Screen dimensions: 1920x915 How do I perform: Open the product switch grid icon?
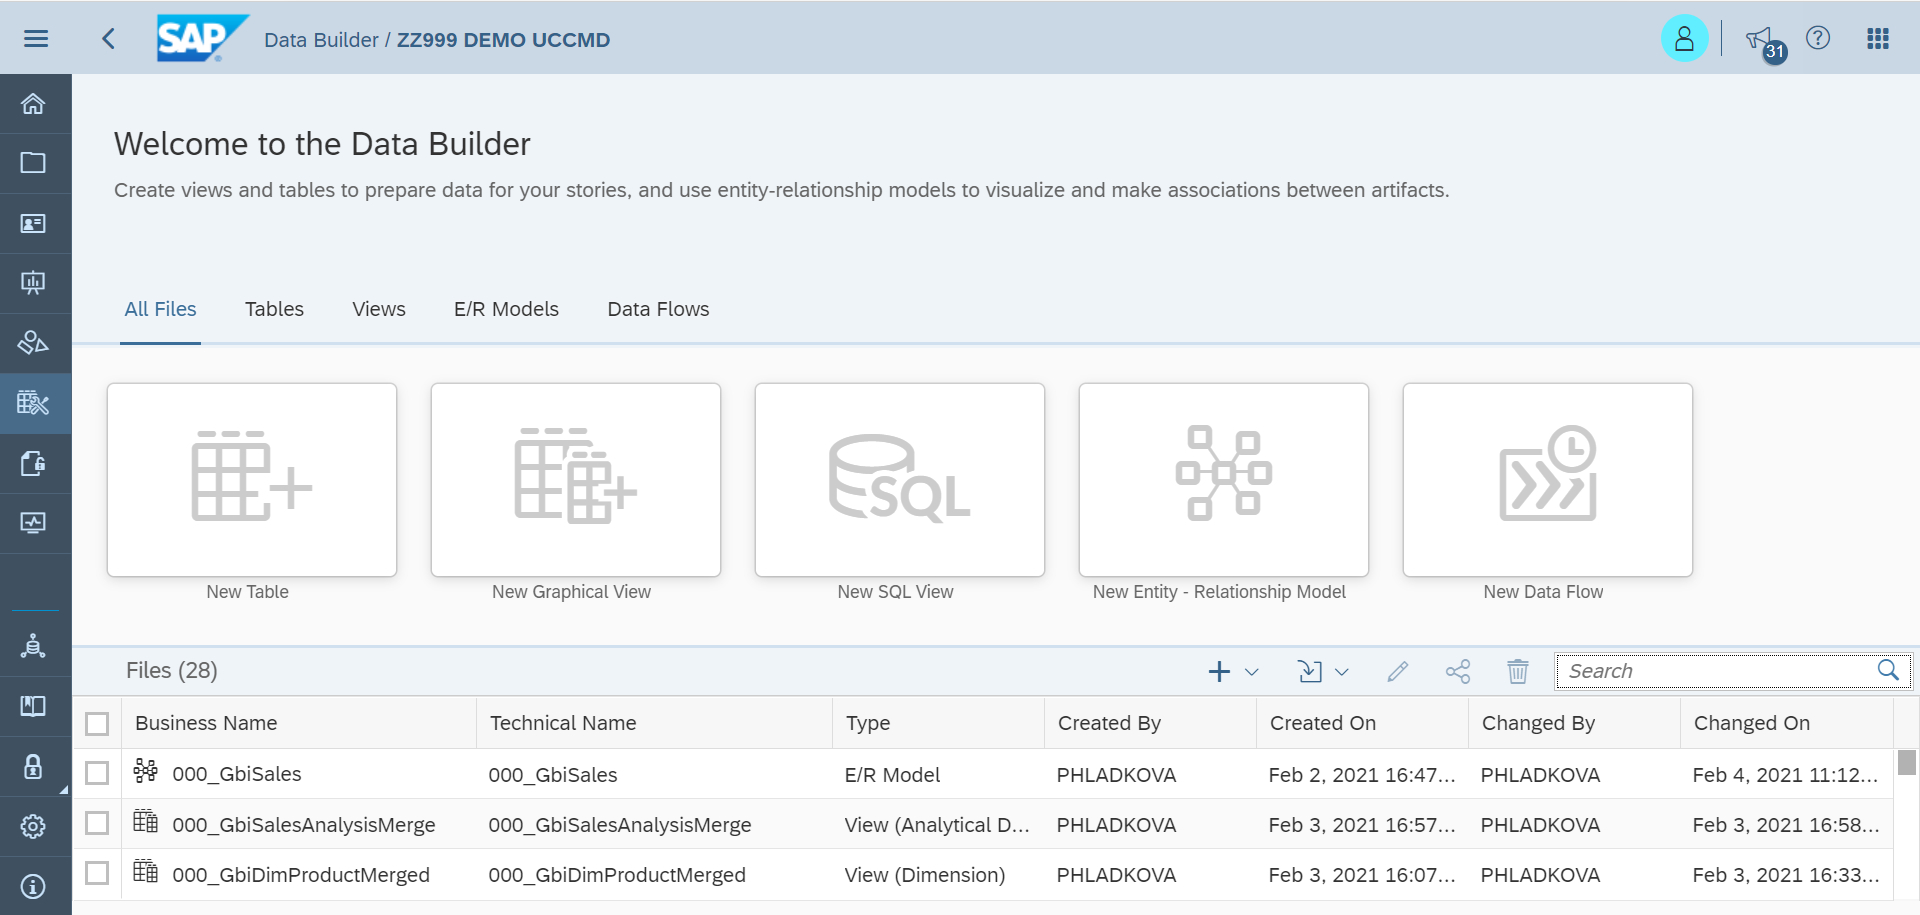click(1878, 38)
